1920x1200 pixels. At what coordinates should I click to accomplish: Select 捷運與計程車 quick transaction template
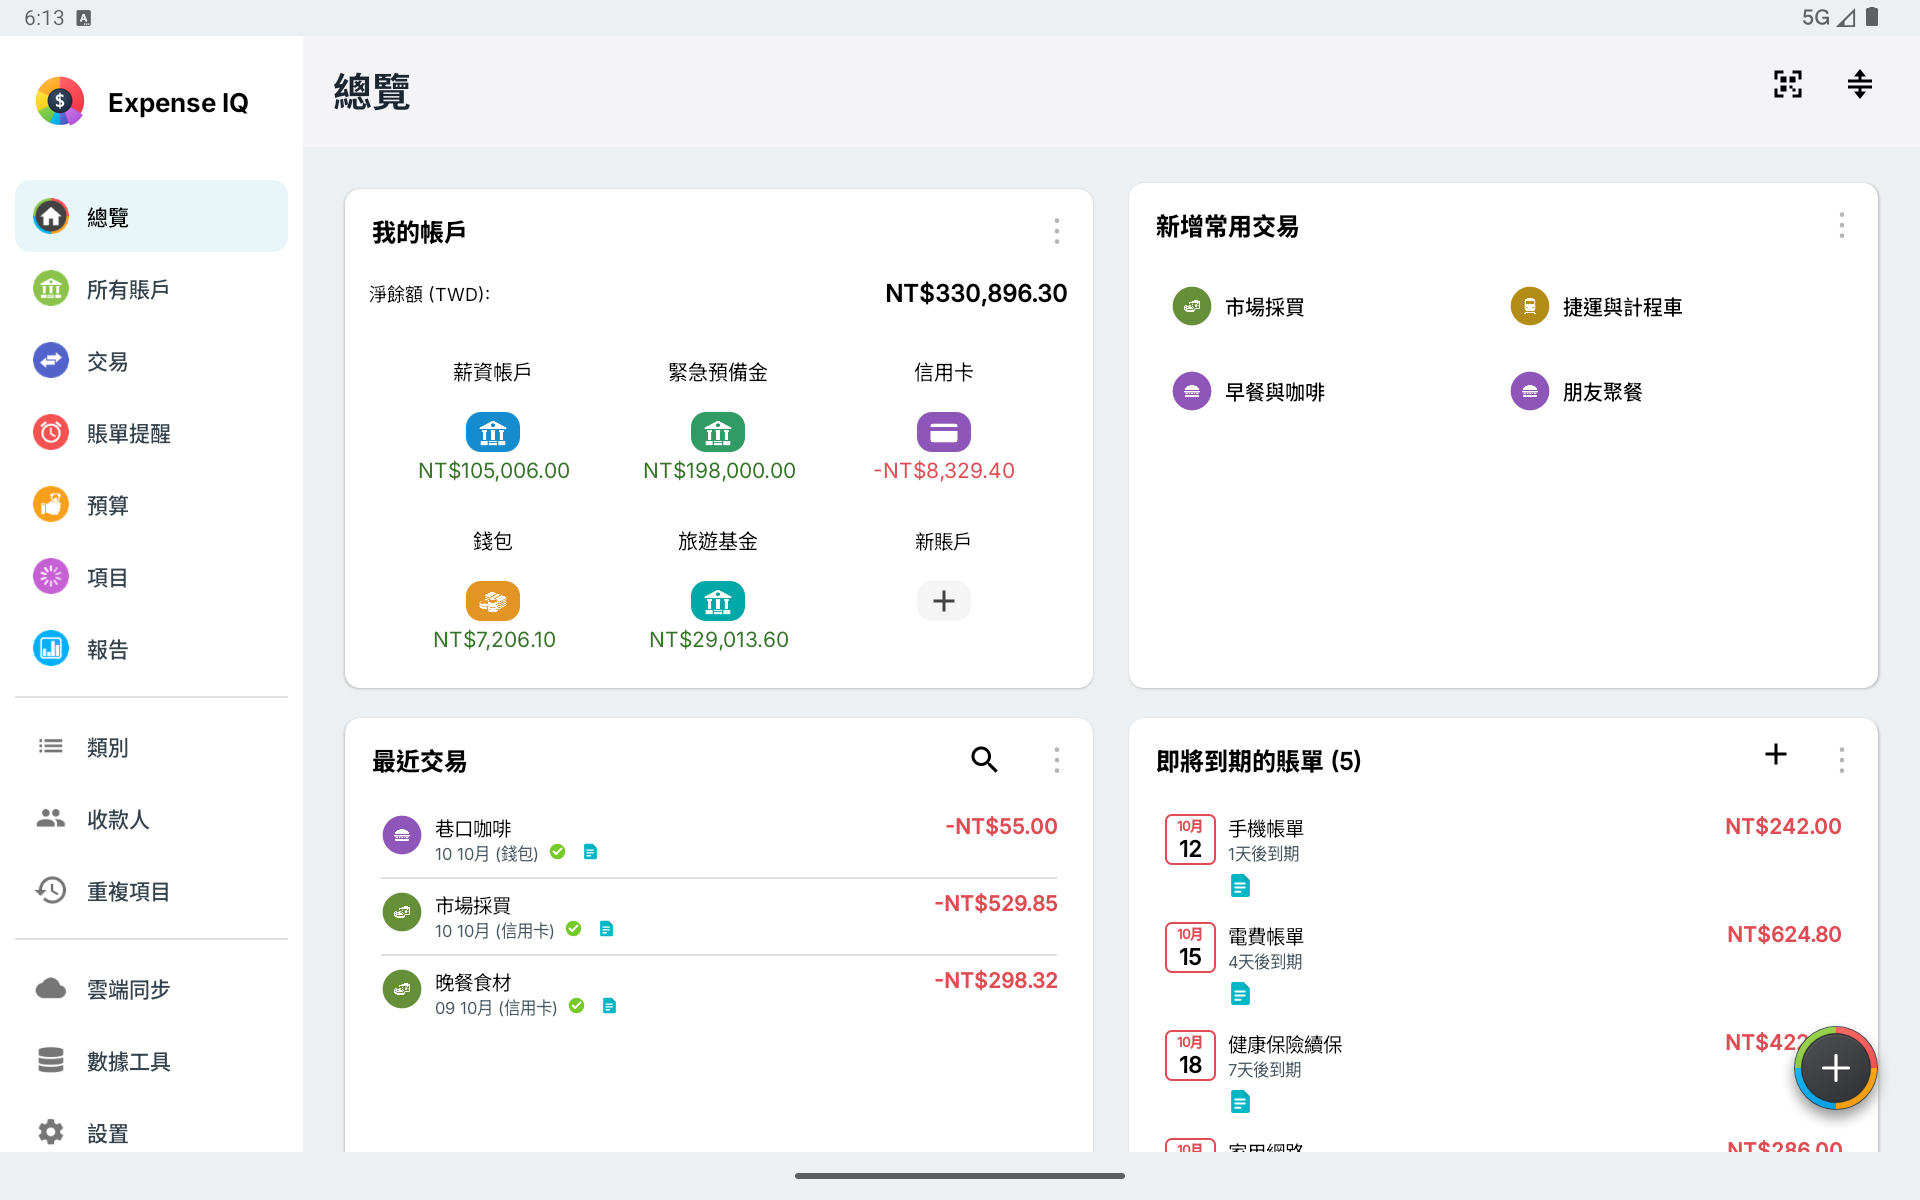pos(1596,307)
